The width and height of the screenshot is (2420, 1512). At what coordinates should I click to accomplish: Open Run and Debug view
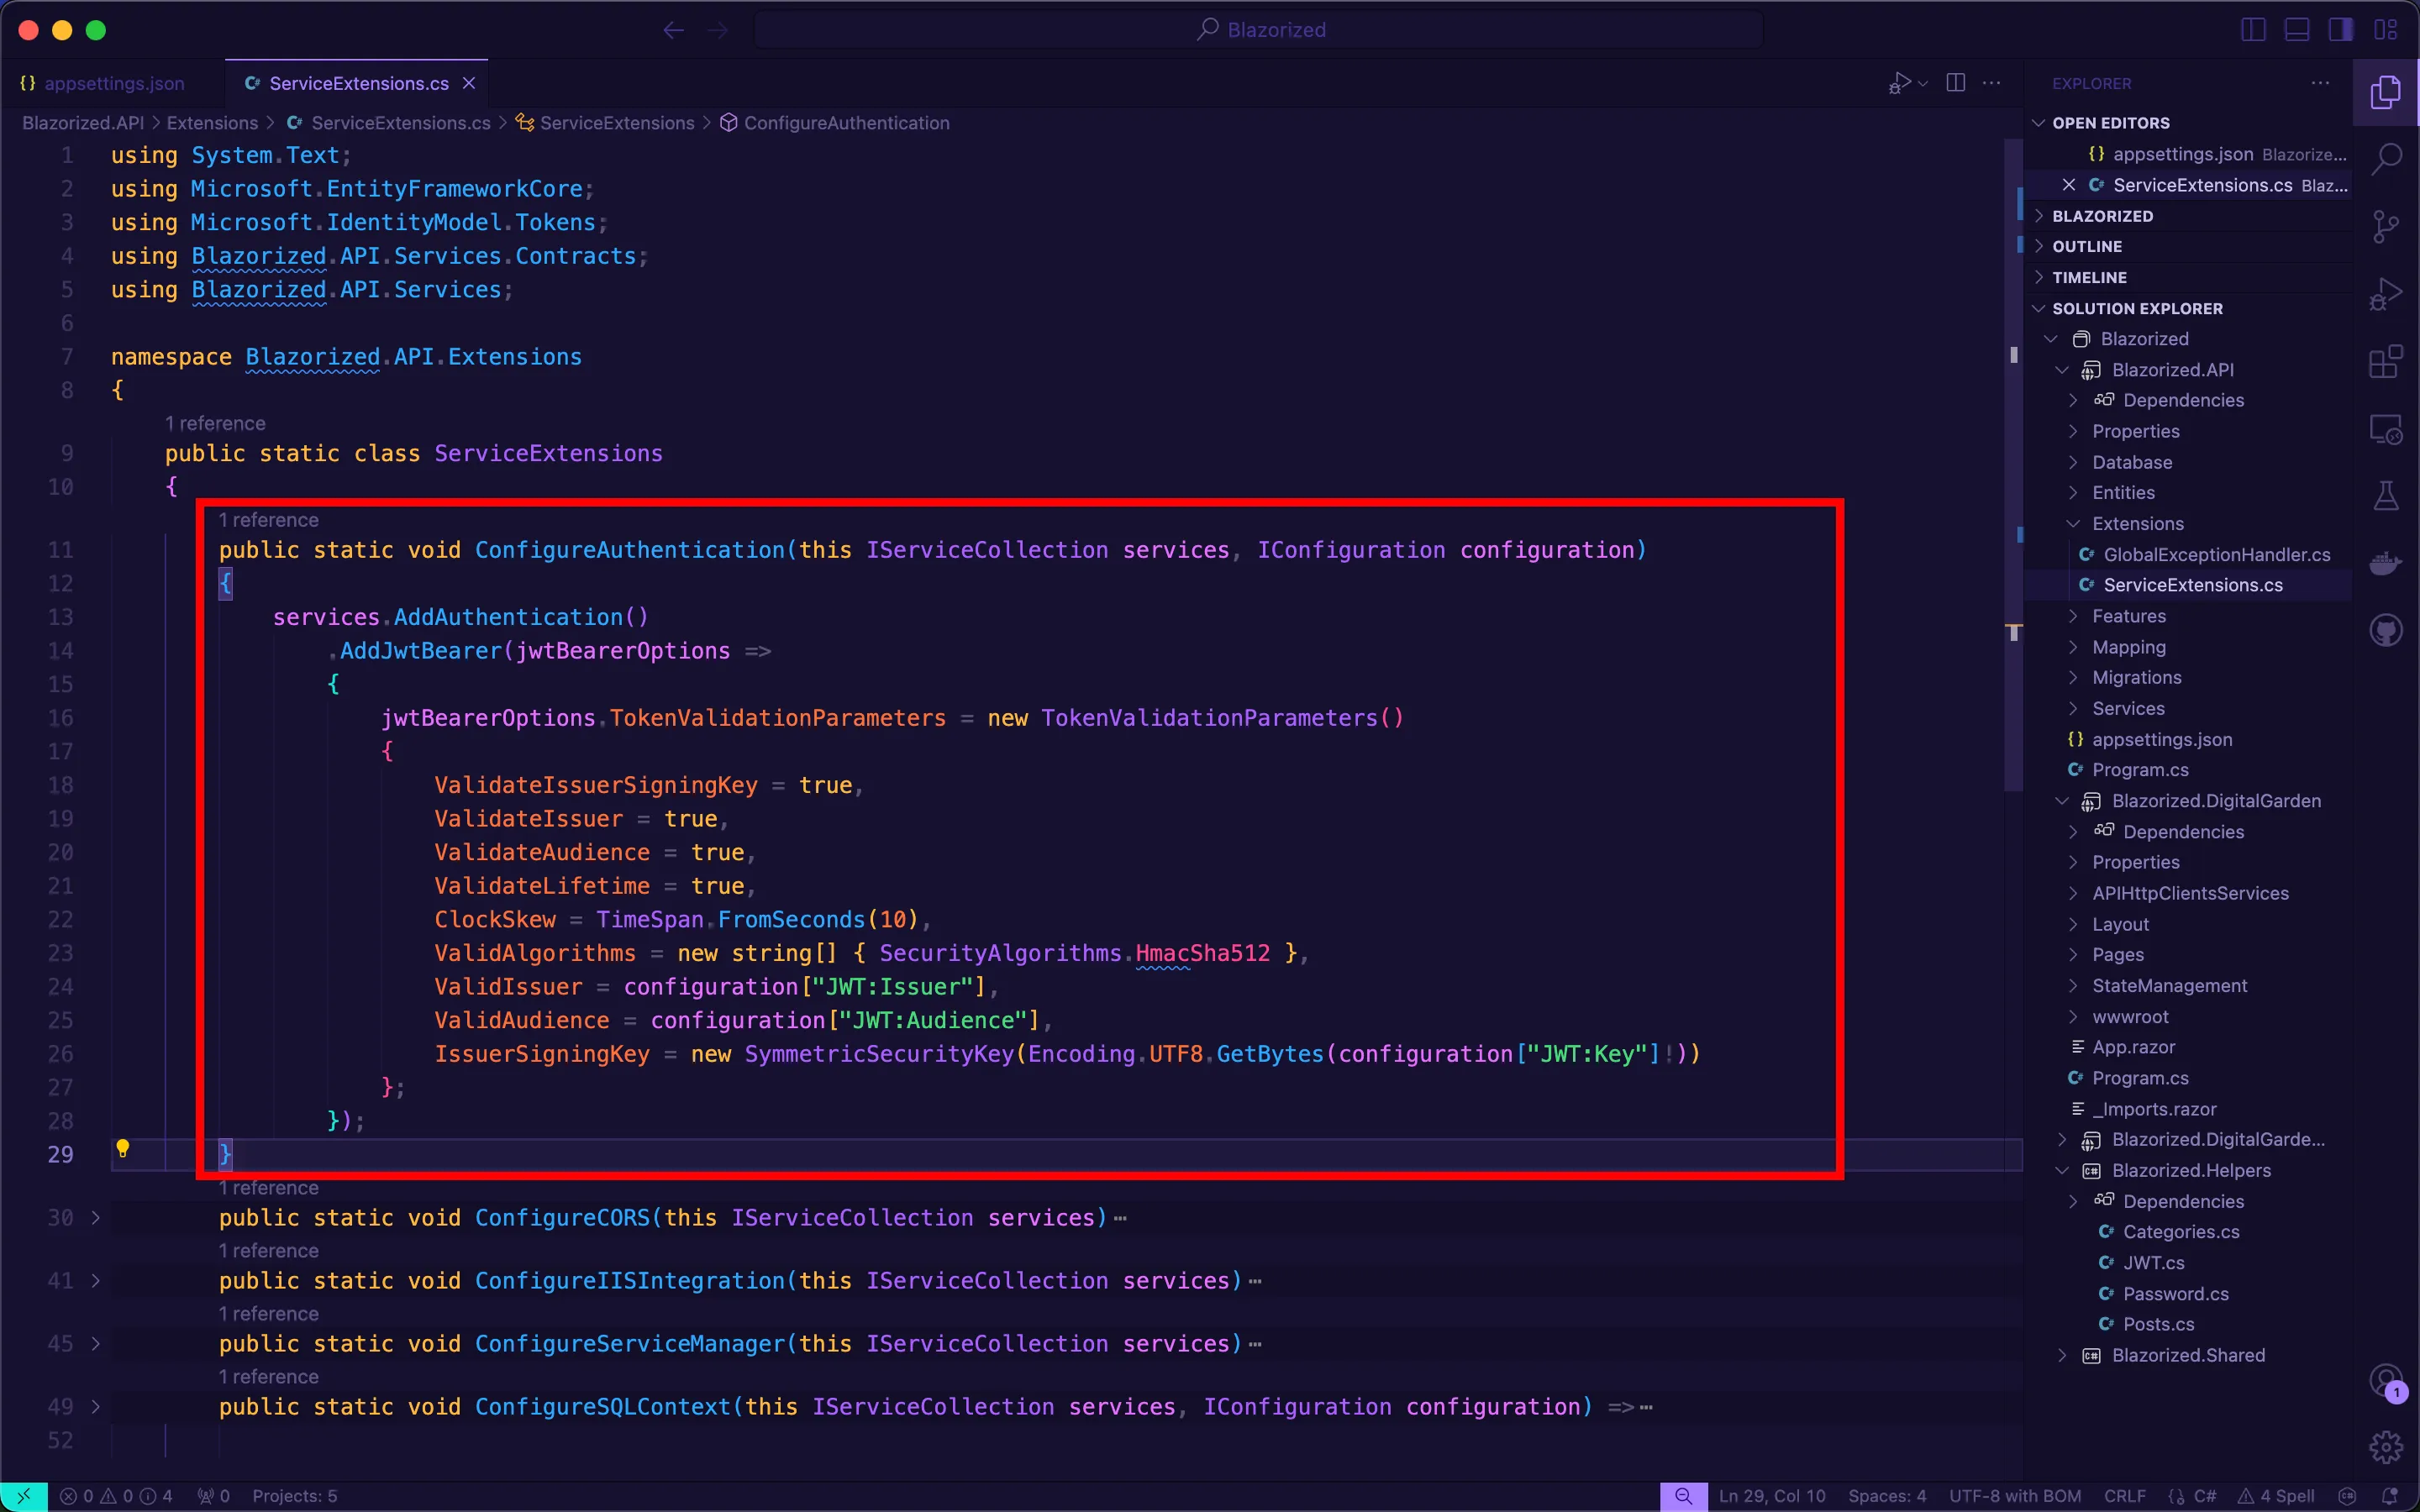2385,295
